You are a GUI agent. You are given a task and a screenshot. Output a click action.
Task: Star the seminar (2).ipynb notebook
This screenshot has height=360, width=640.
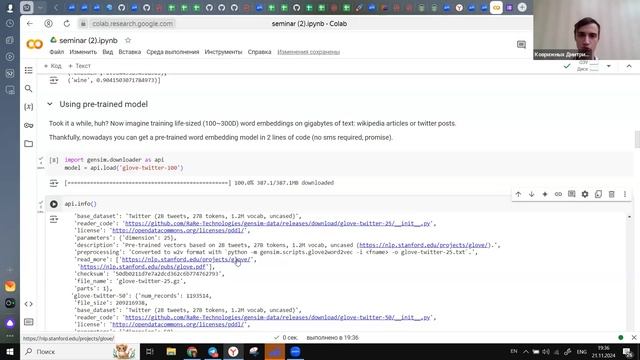pos(128,40)
